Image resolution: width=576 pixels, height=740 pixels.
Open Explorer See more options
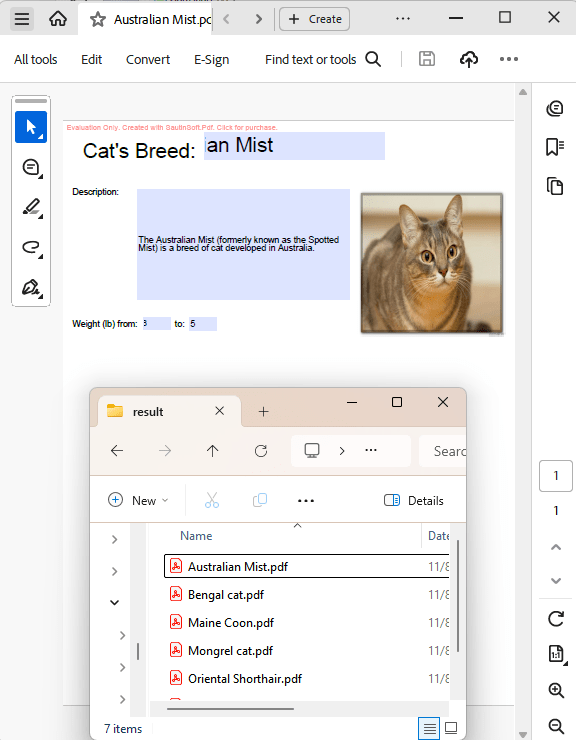pyautogui.click(x=306, y=501)
